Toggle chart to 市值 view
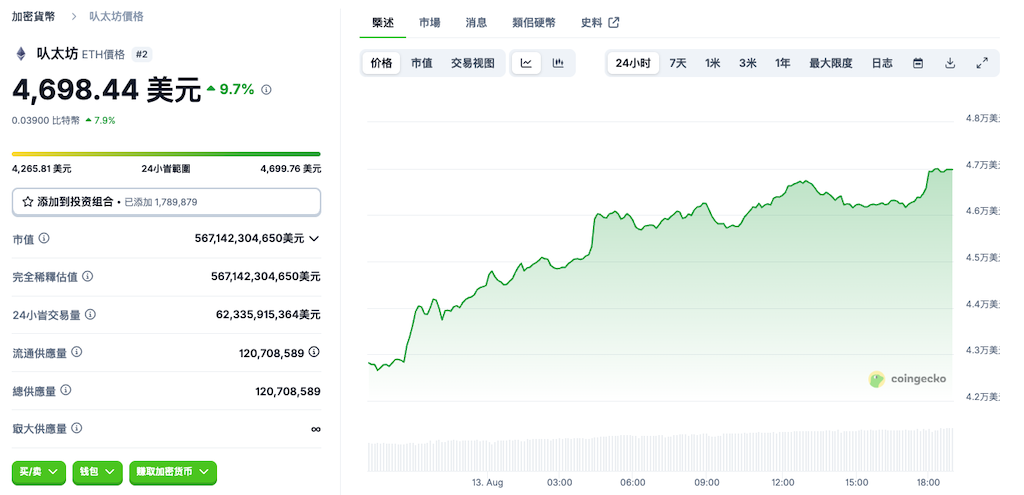Image resolution: width=1024 pixels, height=495 pixels. point(422,63)
